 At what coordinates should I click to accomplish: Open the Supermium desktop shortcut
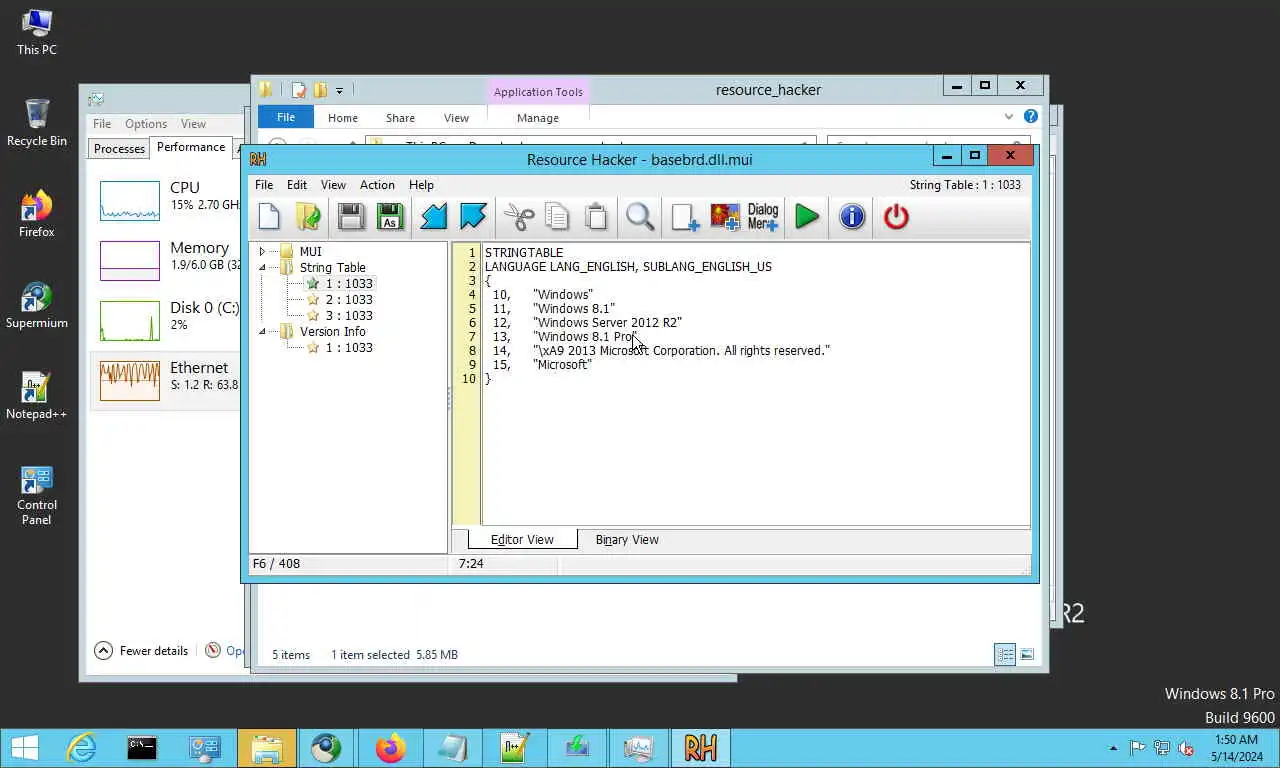(37, 305)
